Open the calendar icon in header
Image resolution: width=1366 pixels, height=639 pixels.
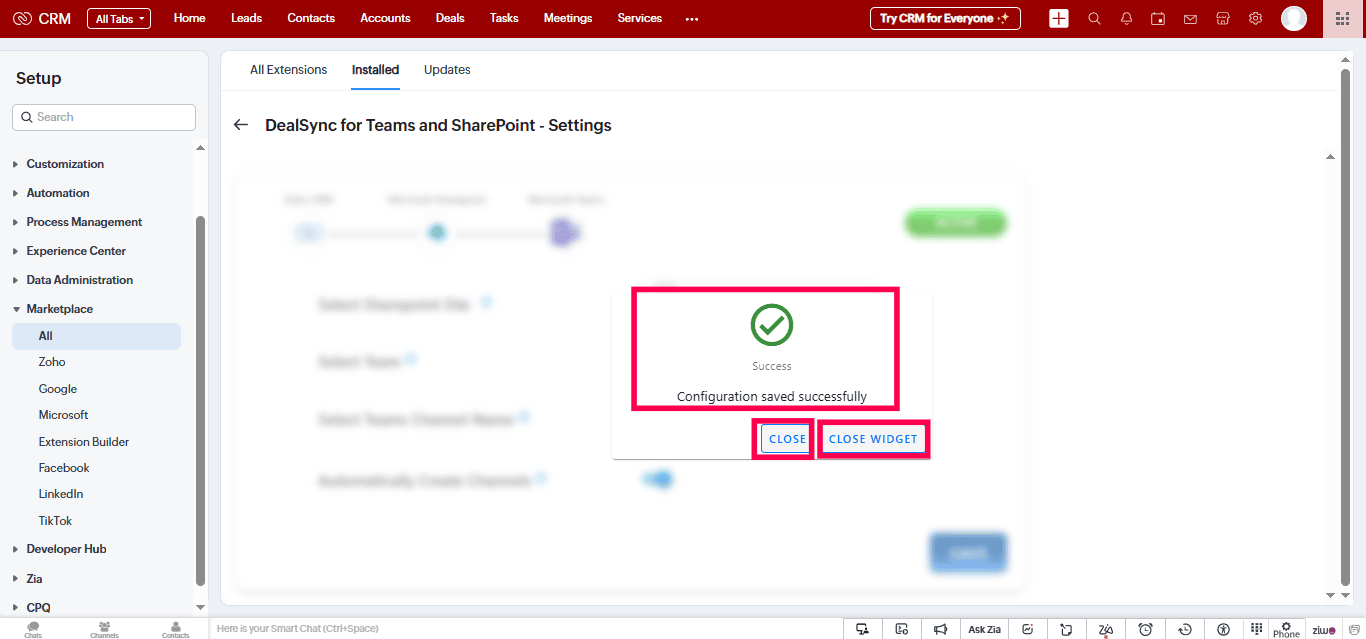(1158, 18)
